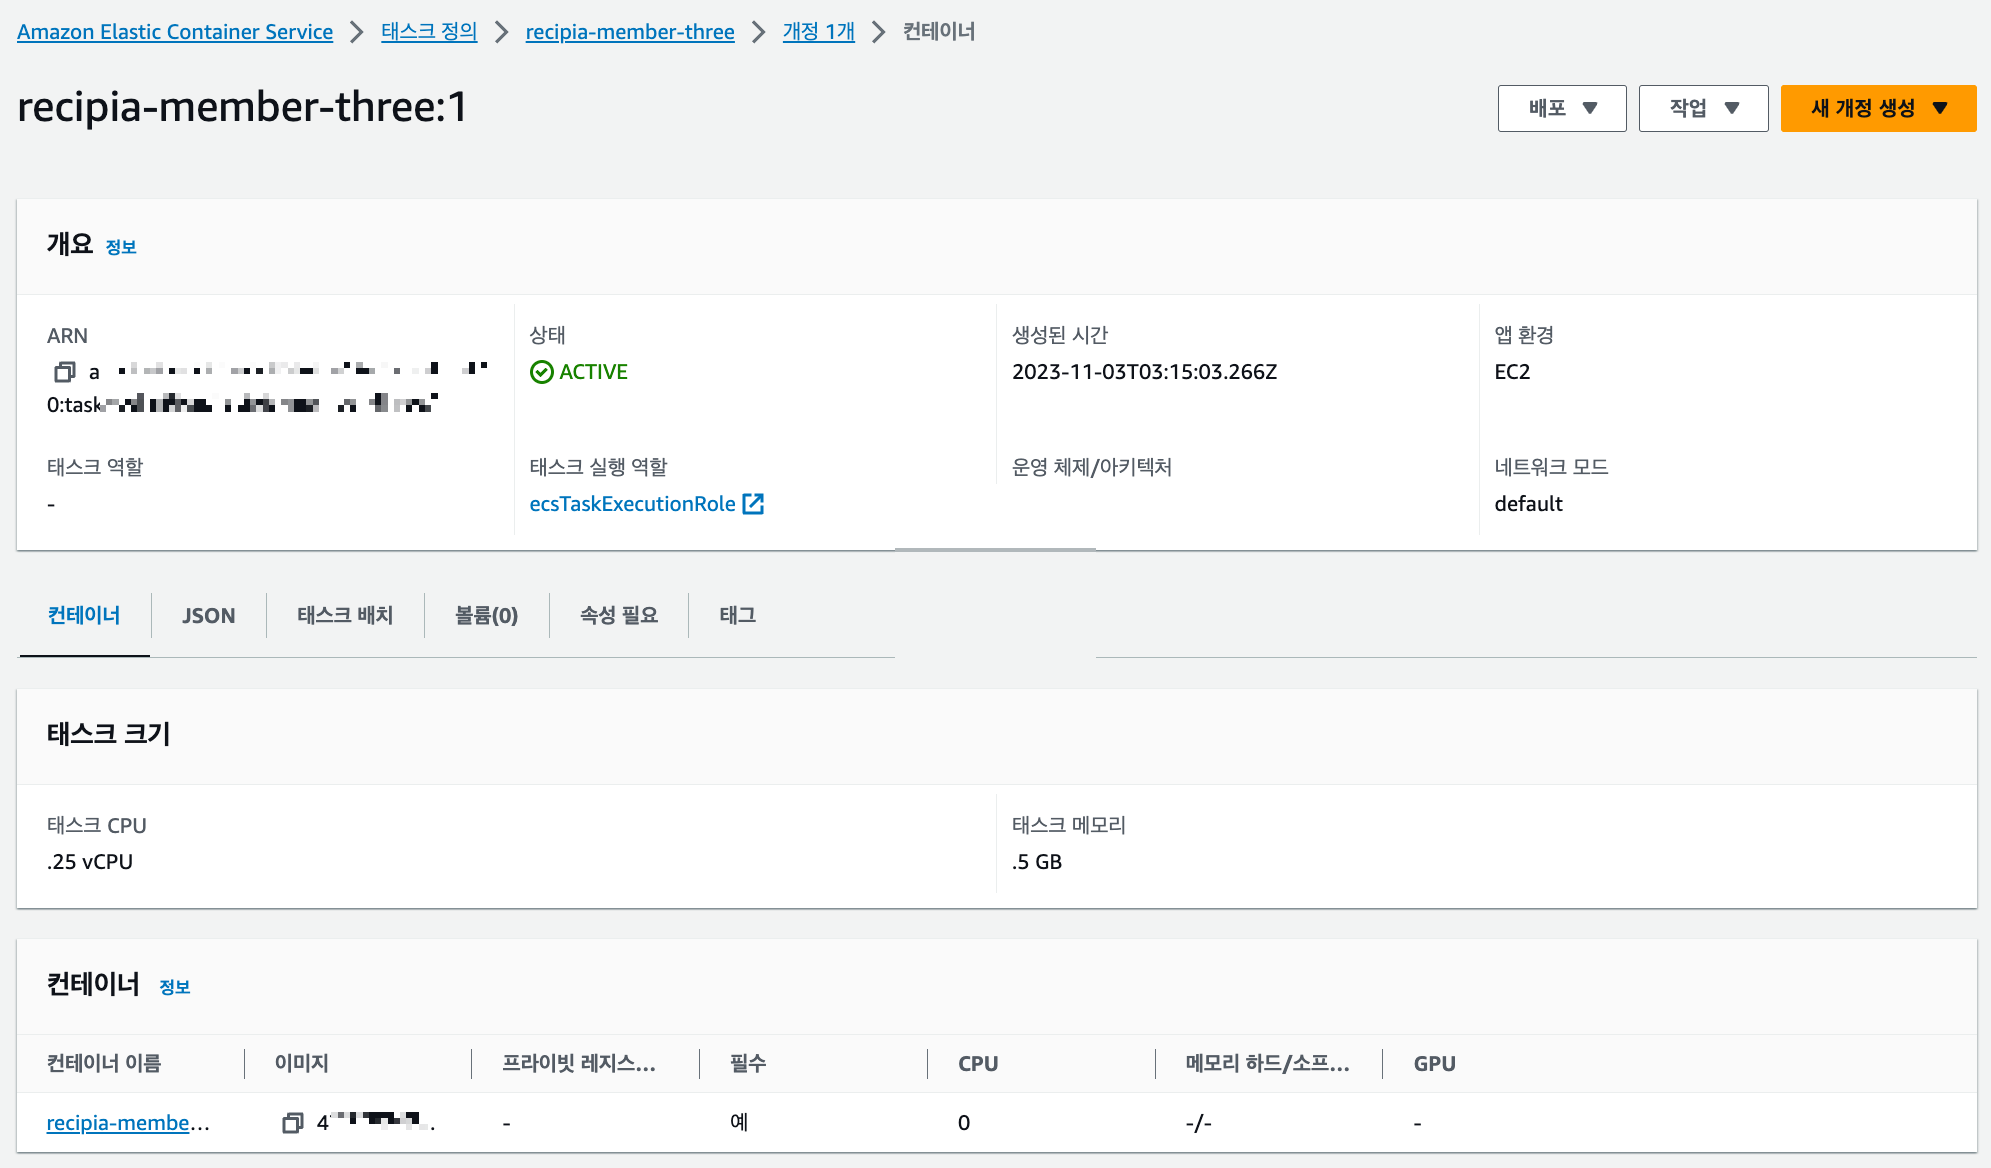The image size is (1991, 1168).
Task: Click the 컨테이너 이름 column header
Action: pyautogui.click(x=104, y=1064)
